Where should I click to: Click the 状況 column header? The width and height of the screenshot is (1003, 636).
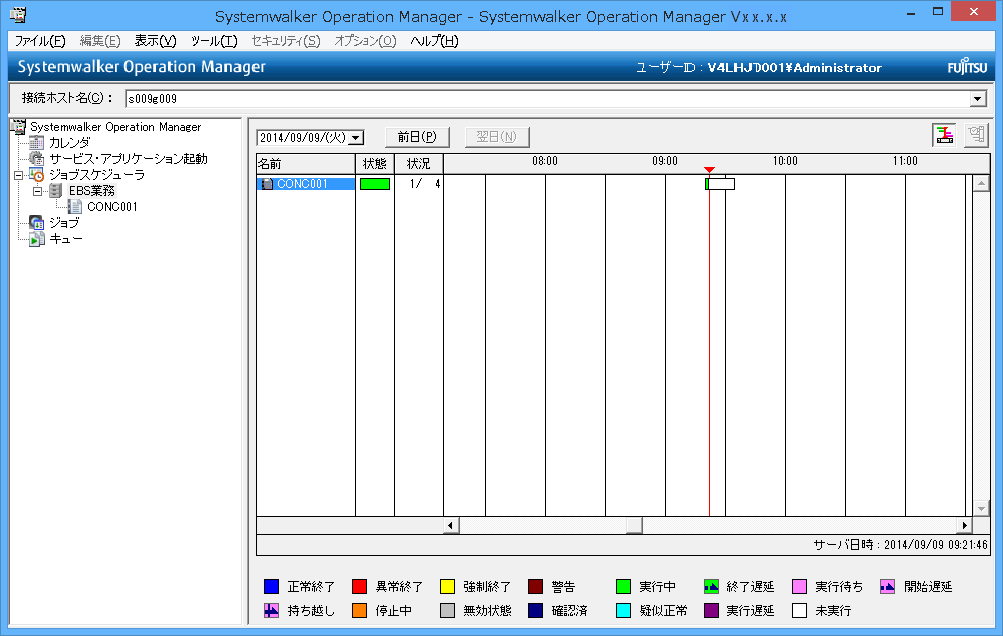(419, 164)
